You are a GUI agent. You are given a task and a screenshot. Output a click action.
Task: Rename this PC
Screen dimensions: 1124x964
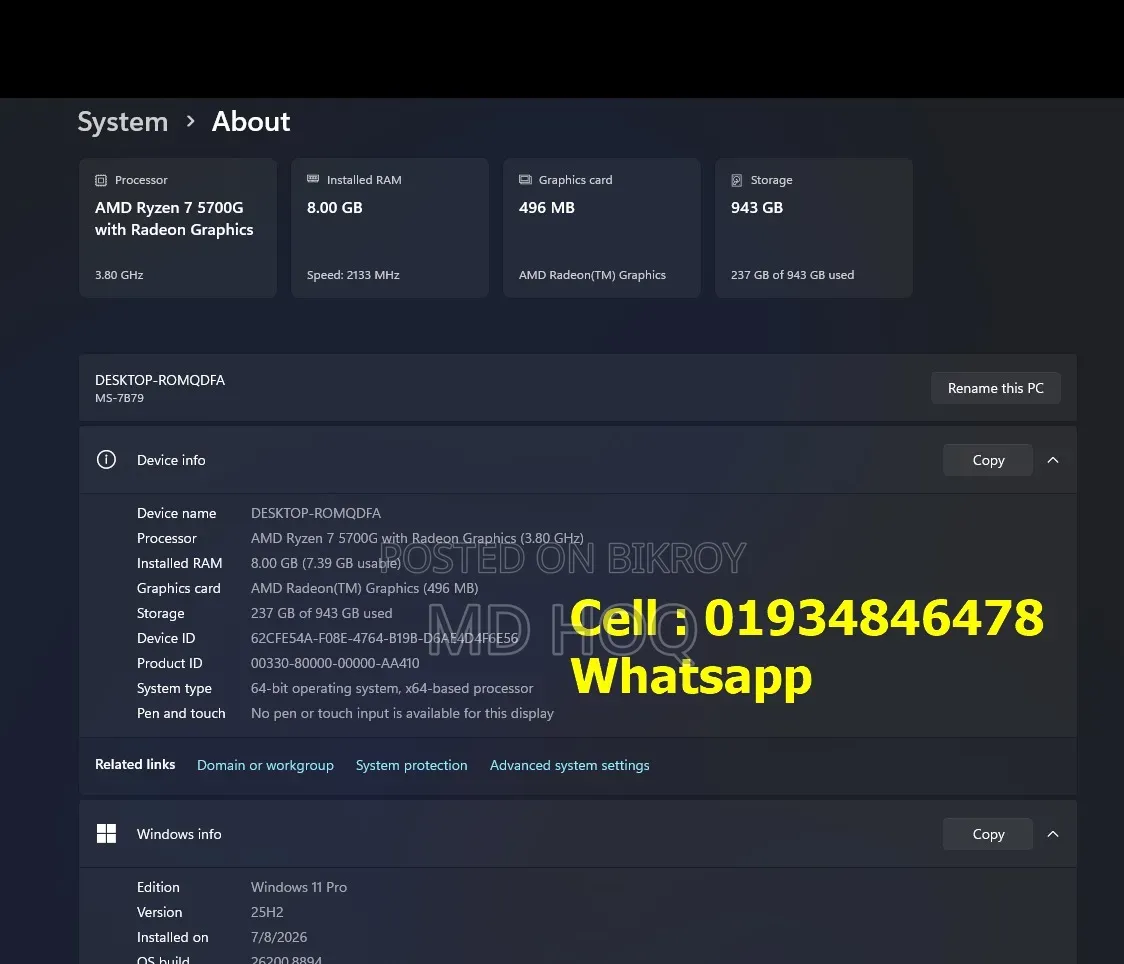[996, 388]
